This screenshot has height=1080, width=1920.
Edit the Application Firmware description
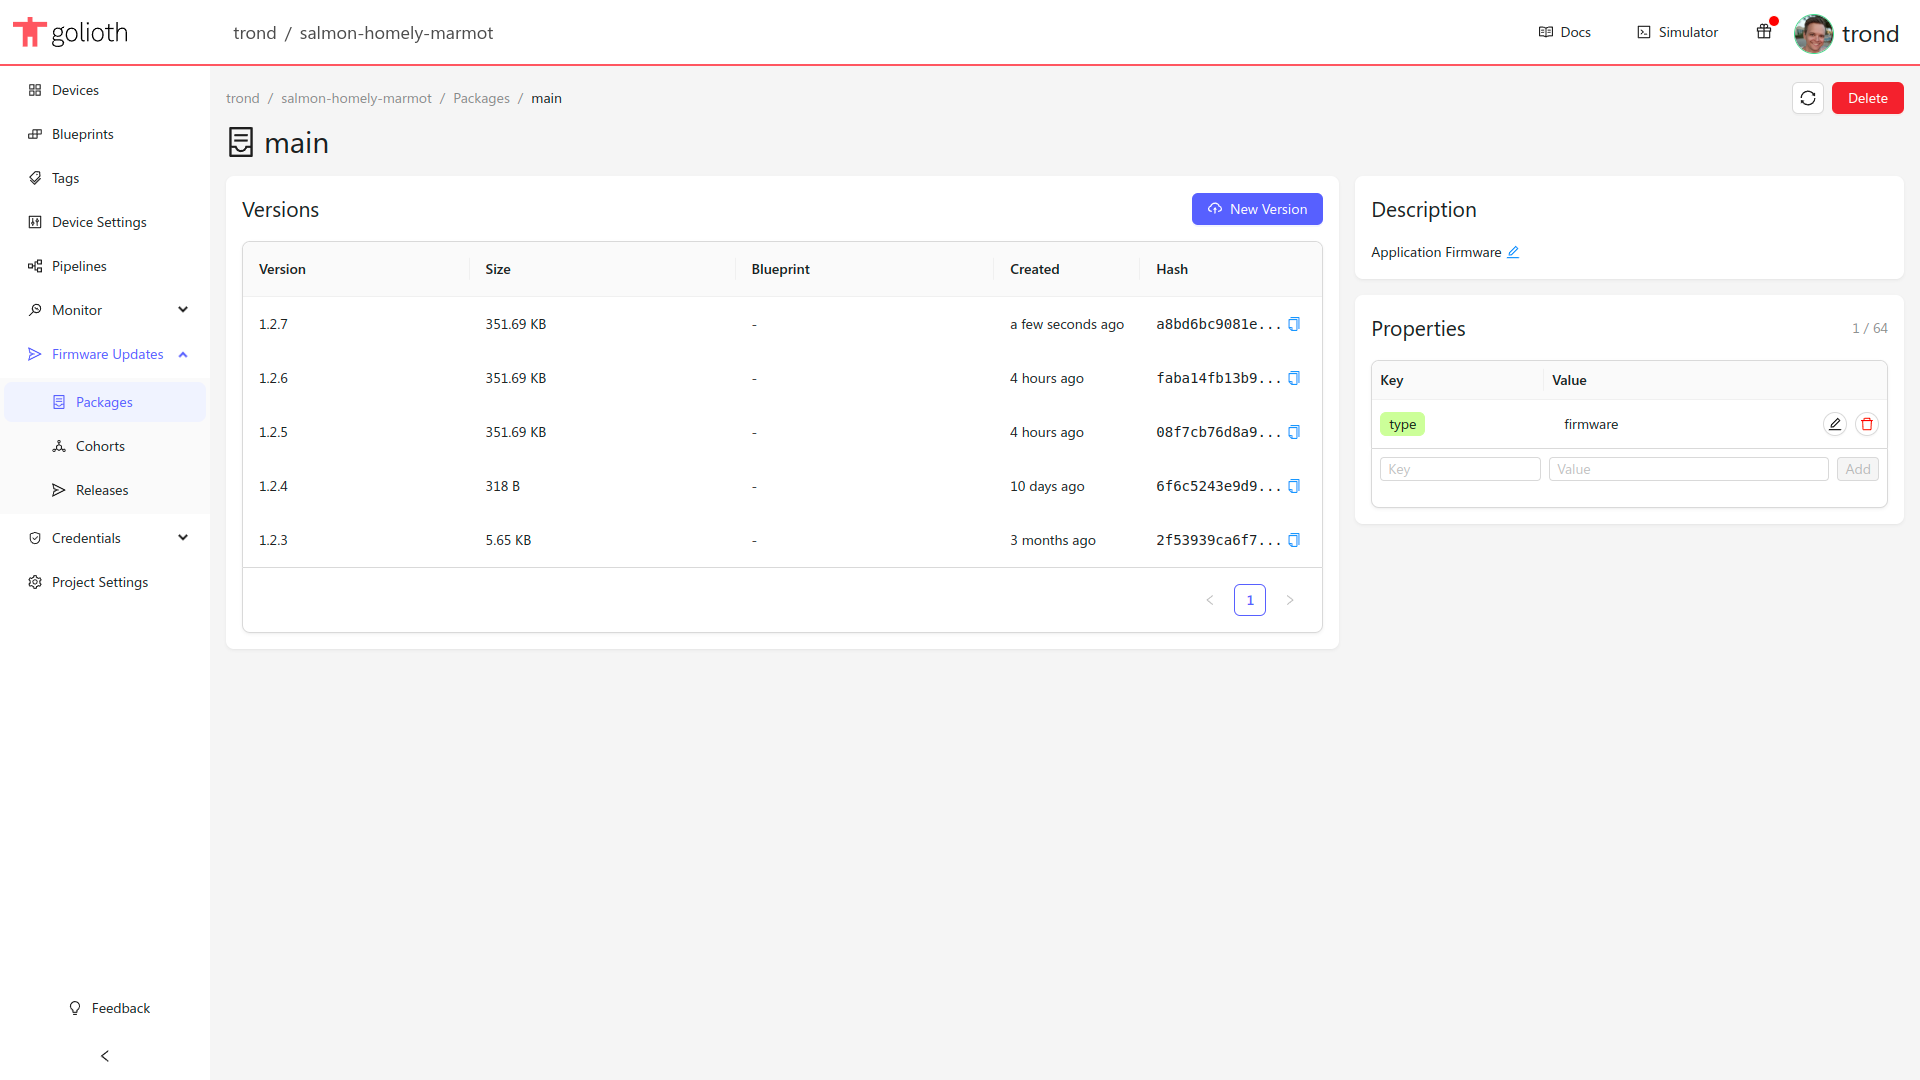pos(1513,252)
